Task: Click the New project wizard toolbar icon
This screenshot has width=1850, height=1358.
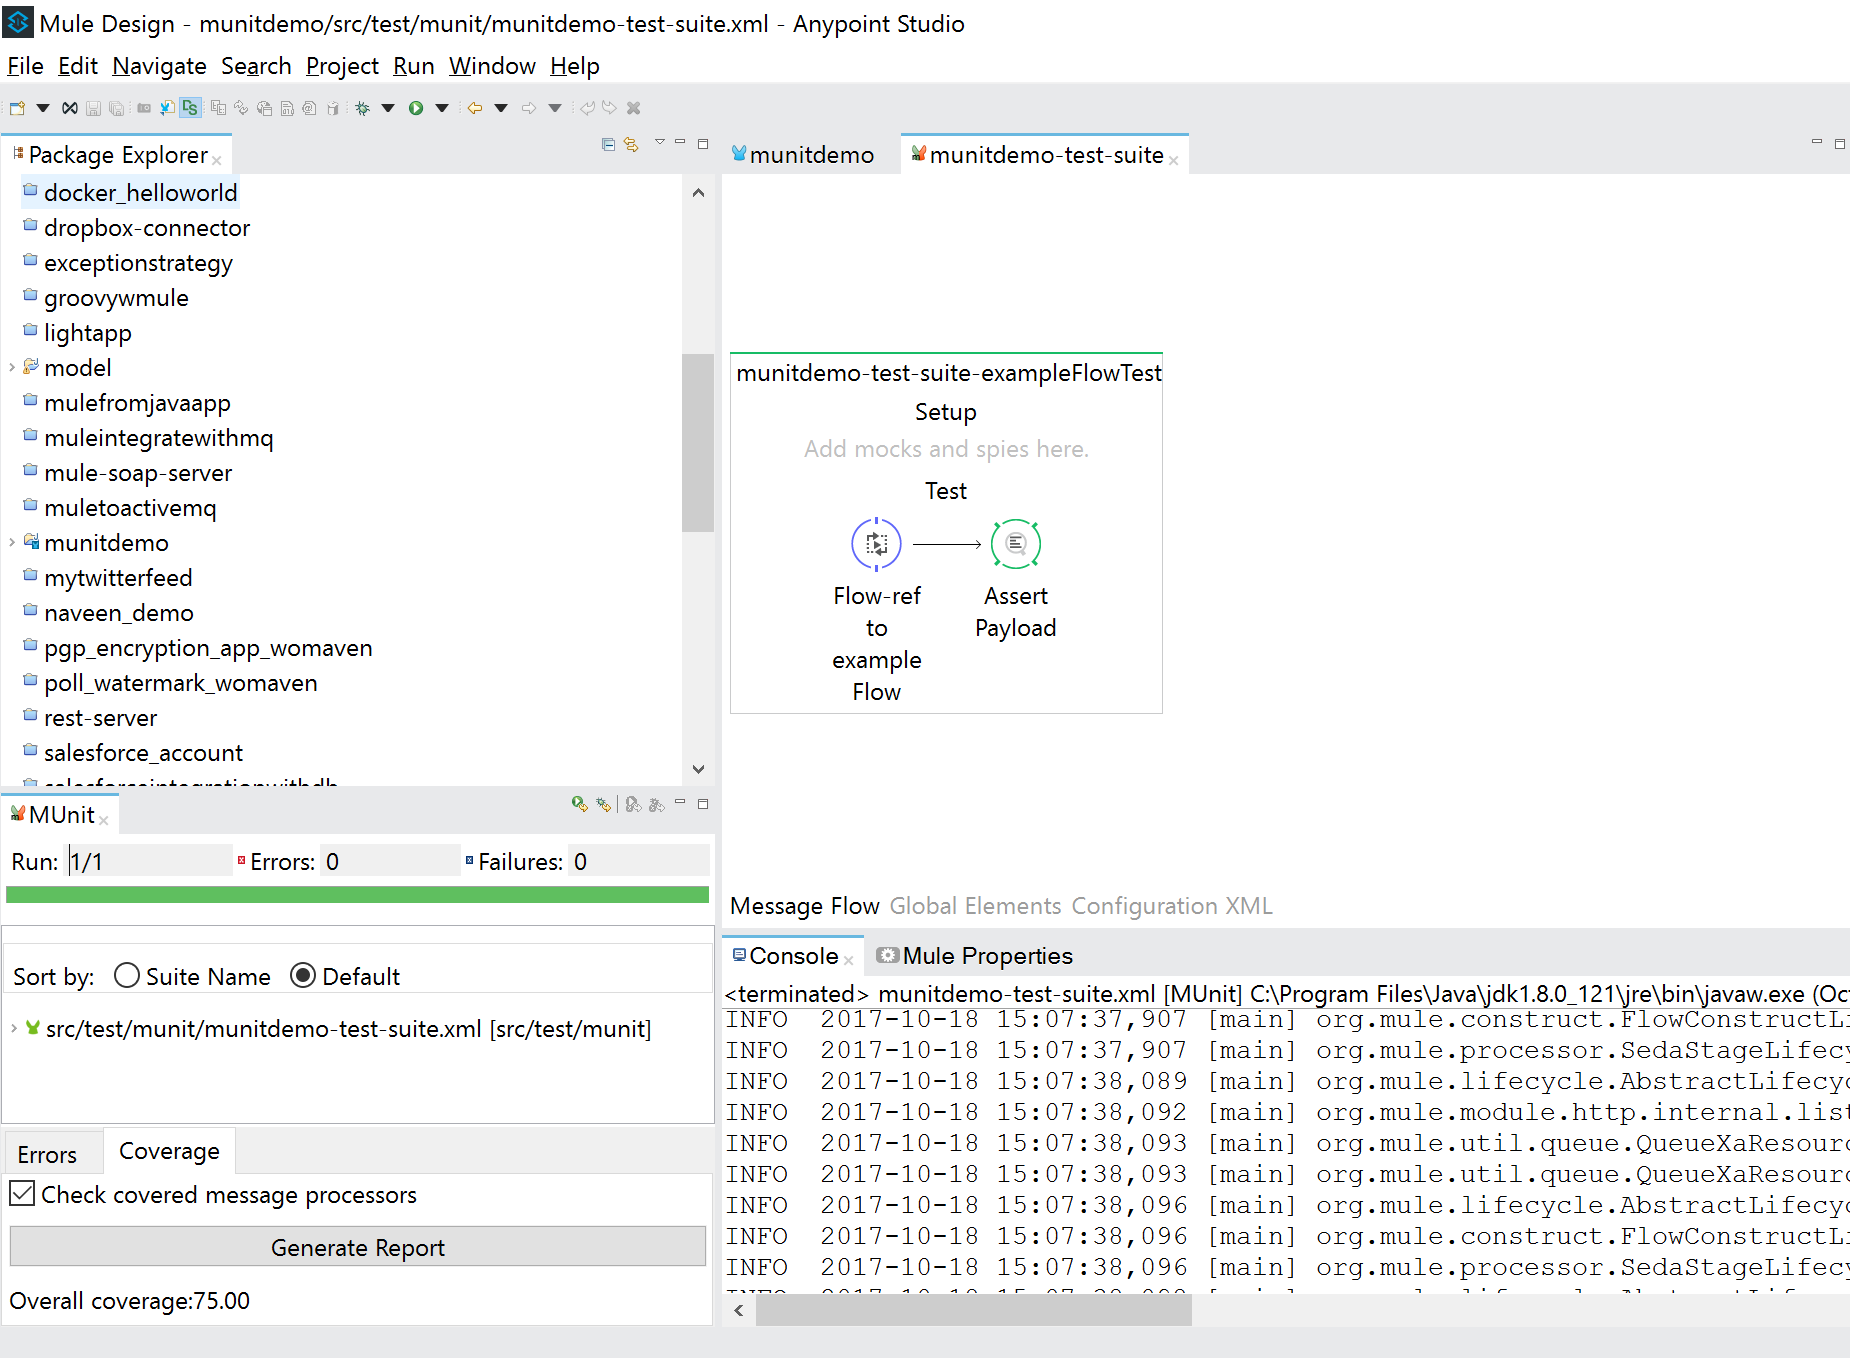Action: [17, 108]
